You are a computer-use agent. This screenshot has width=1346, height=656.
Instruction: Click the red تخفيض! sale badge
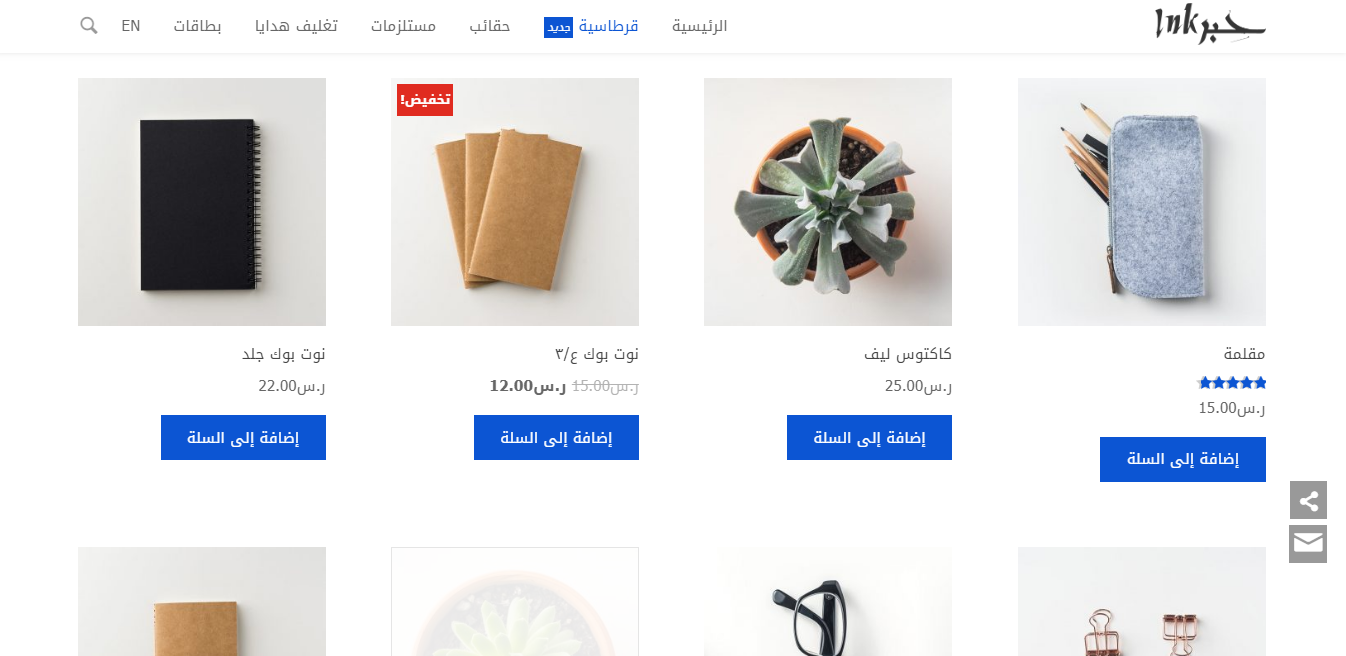425,100
